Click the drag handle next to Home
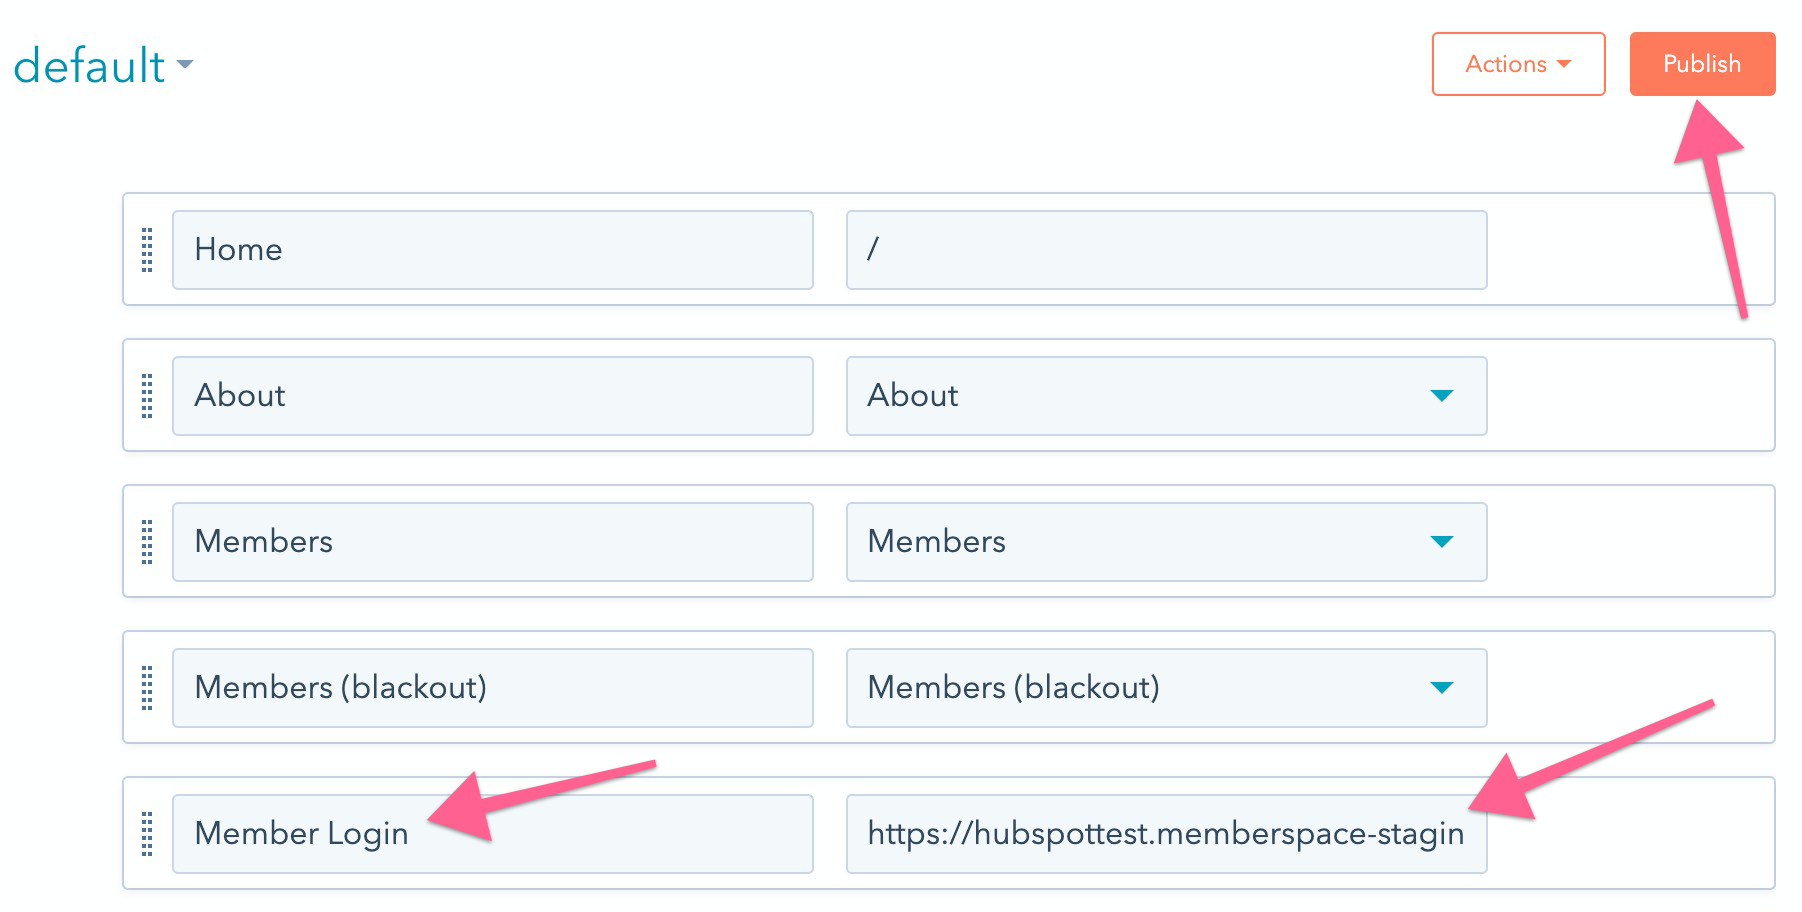 [148, 250]
